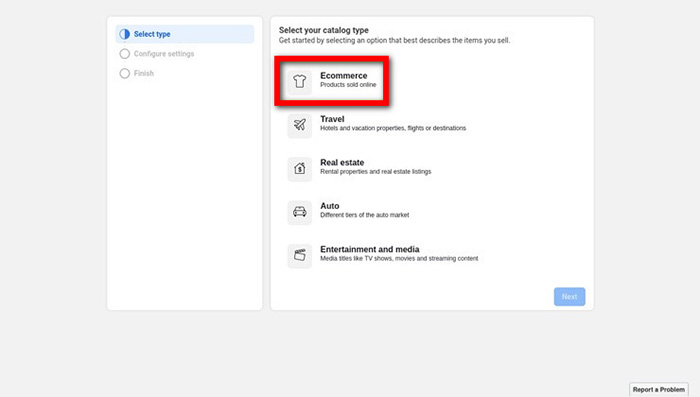Select the Ecommerce catalog type label
The width and height of the screenshot is (700, 397).
point(344,75)
